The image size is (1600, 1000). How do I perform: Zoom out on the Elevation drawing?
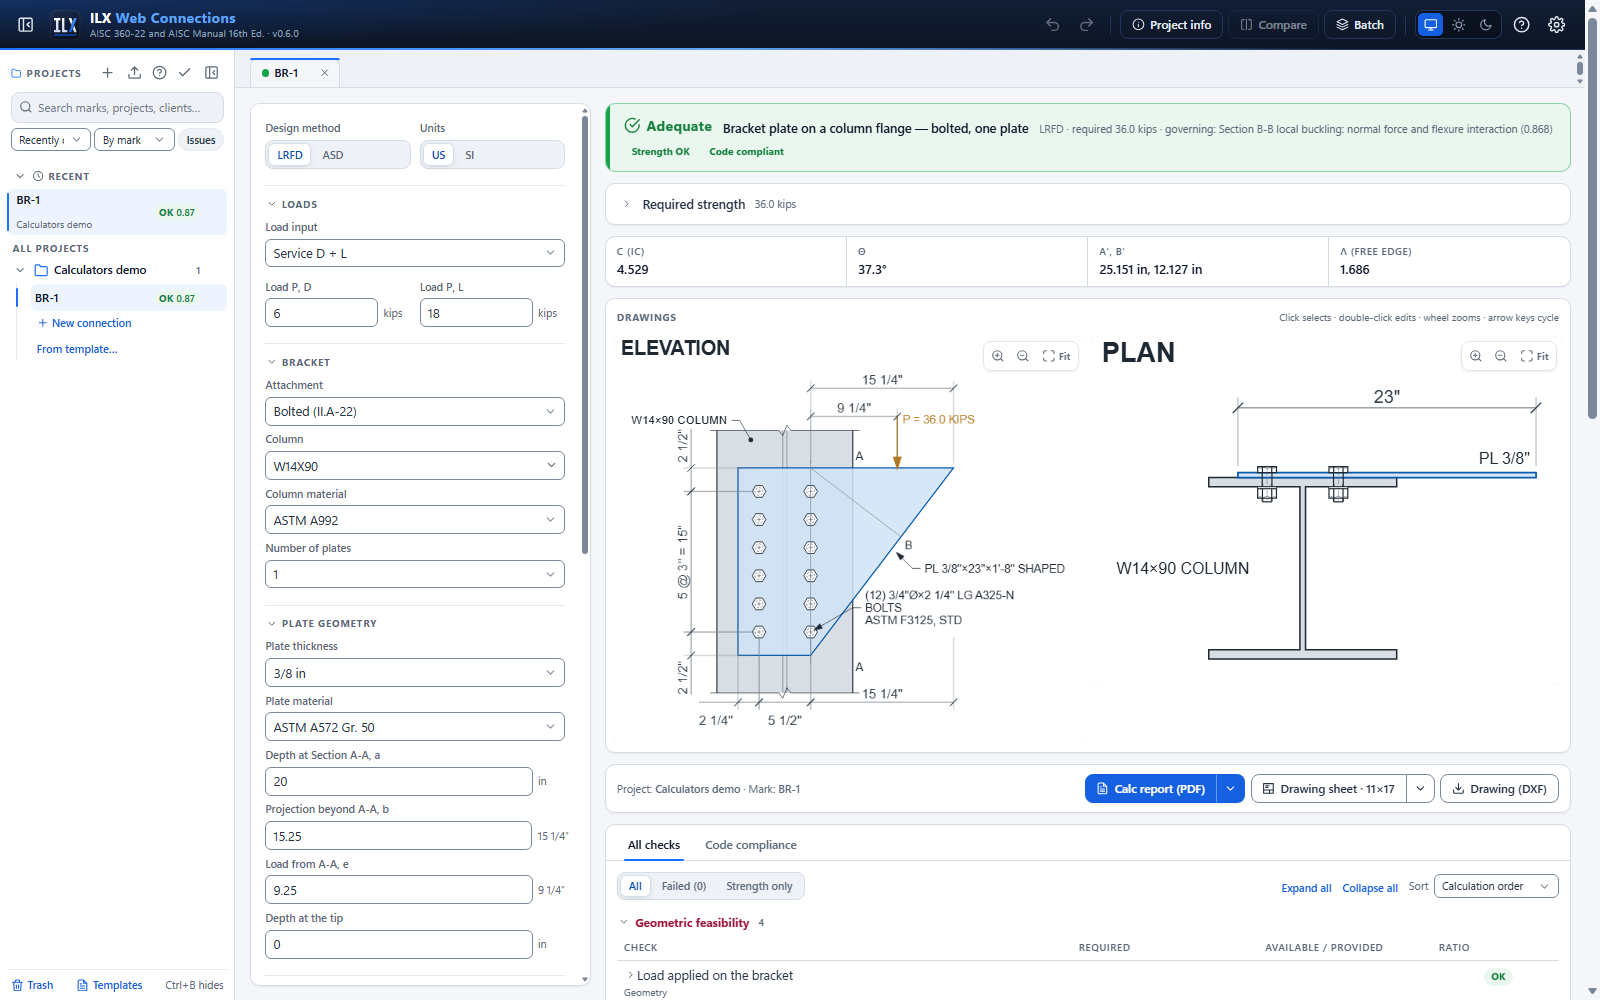pyautogui.click(x=1023, y=356)
